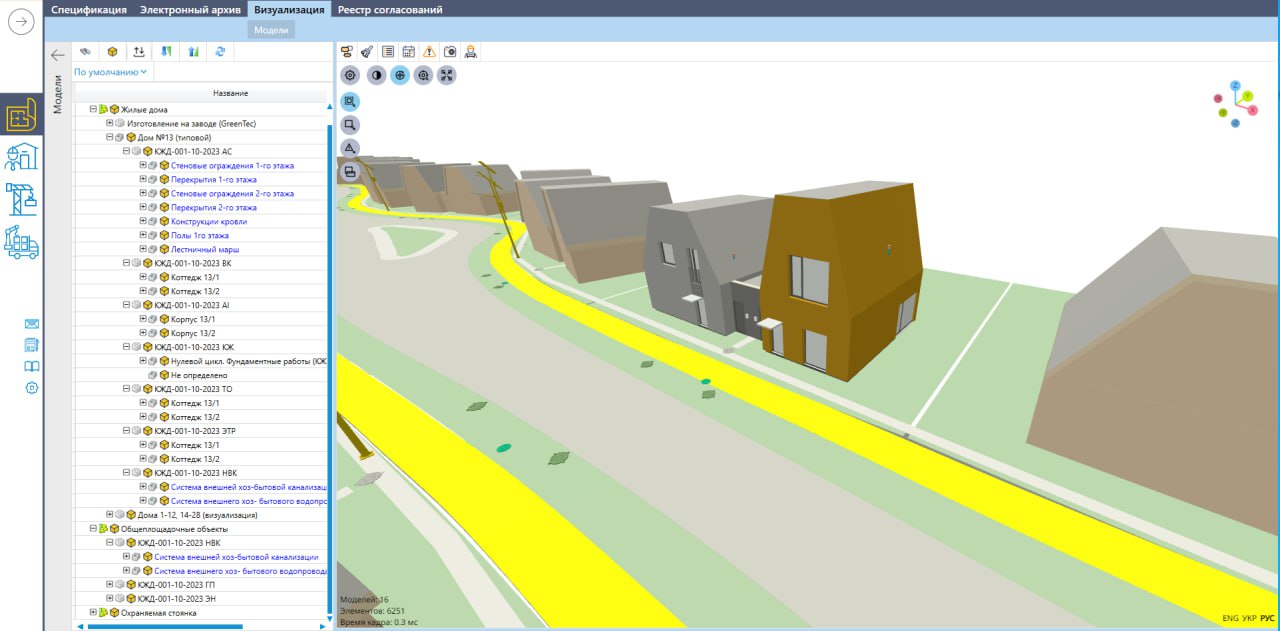Toggle visibility cube of Конструкции кровли
1280x631 pixels.
[x=163, y=221]
